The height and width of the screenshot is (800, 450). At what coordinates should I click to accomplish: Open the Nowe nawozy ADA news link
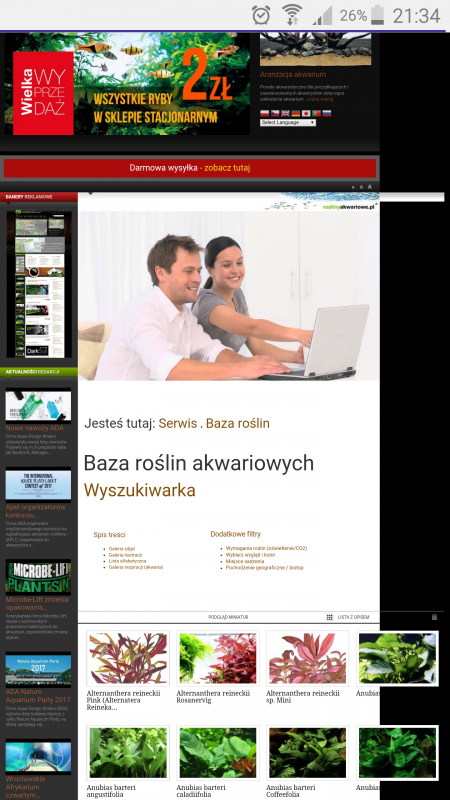[x=35, y=428]
